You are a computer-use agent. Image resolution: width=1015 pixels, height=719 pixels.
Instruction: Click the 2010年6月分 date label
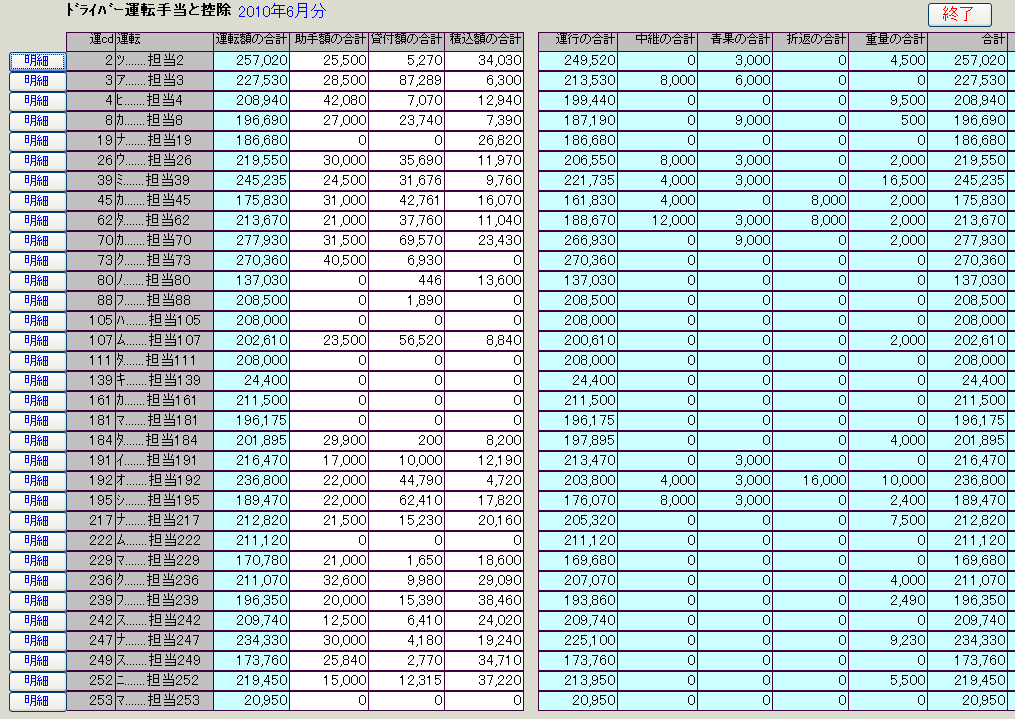tap(281, 12)
